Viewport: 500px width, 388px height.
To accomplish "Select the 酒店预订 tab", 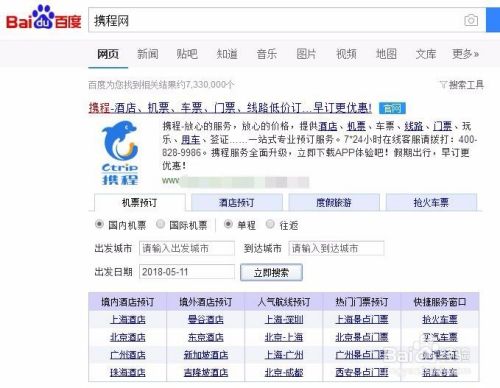I will pos(237,202).
